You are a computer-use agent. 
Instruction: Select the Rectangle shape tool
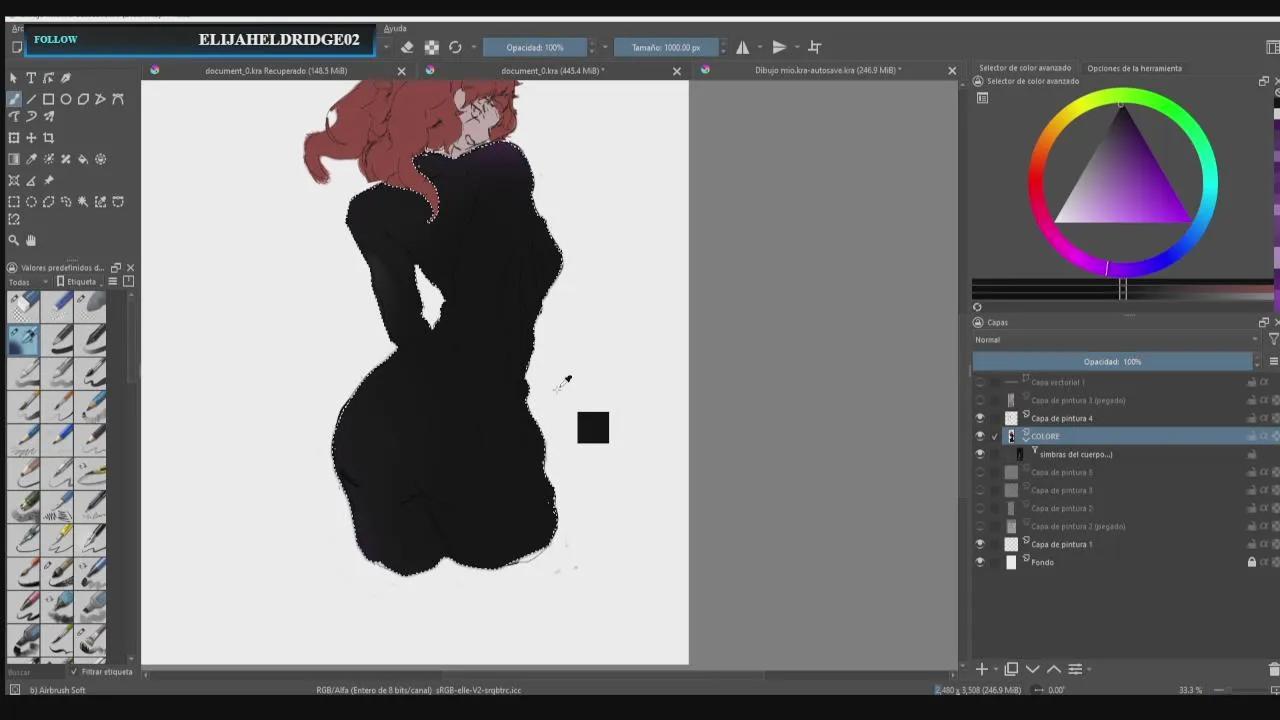coord(48,99)
